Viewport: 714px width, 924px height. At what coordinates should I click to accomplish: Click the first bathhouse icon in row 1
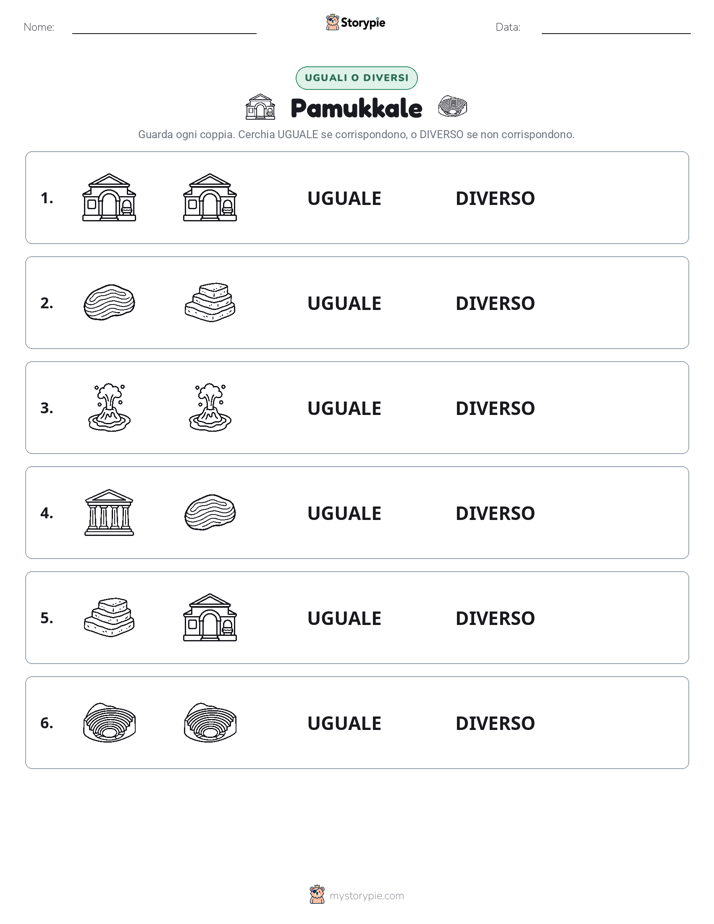[109, 197]
